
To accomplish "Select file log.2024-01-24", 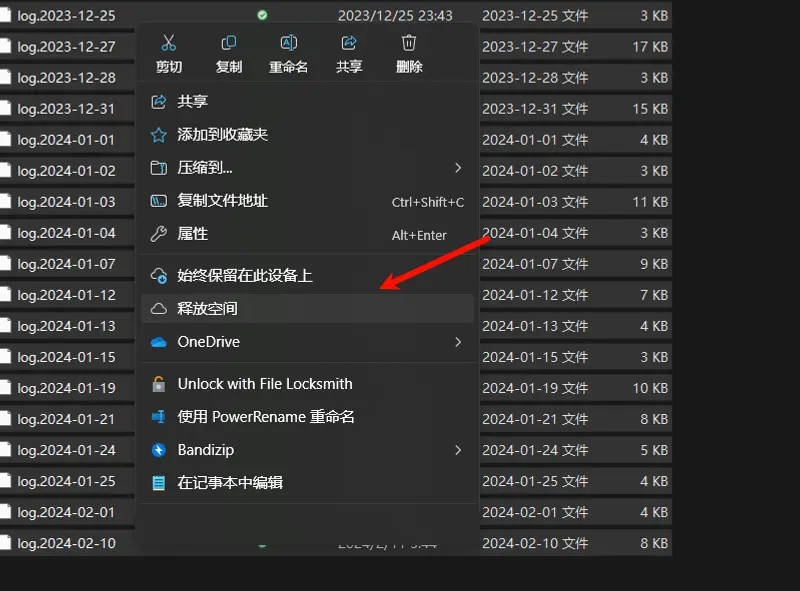I will 66,450.
